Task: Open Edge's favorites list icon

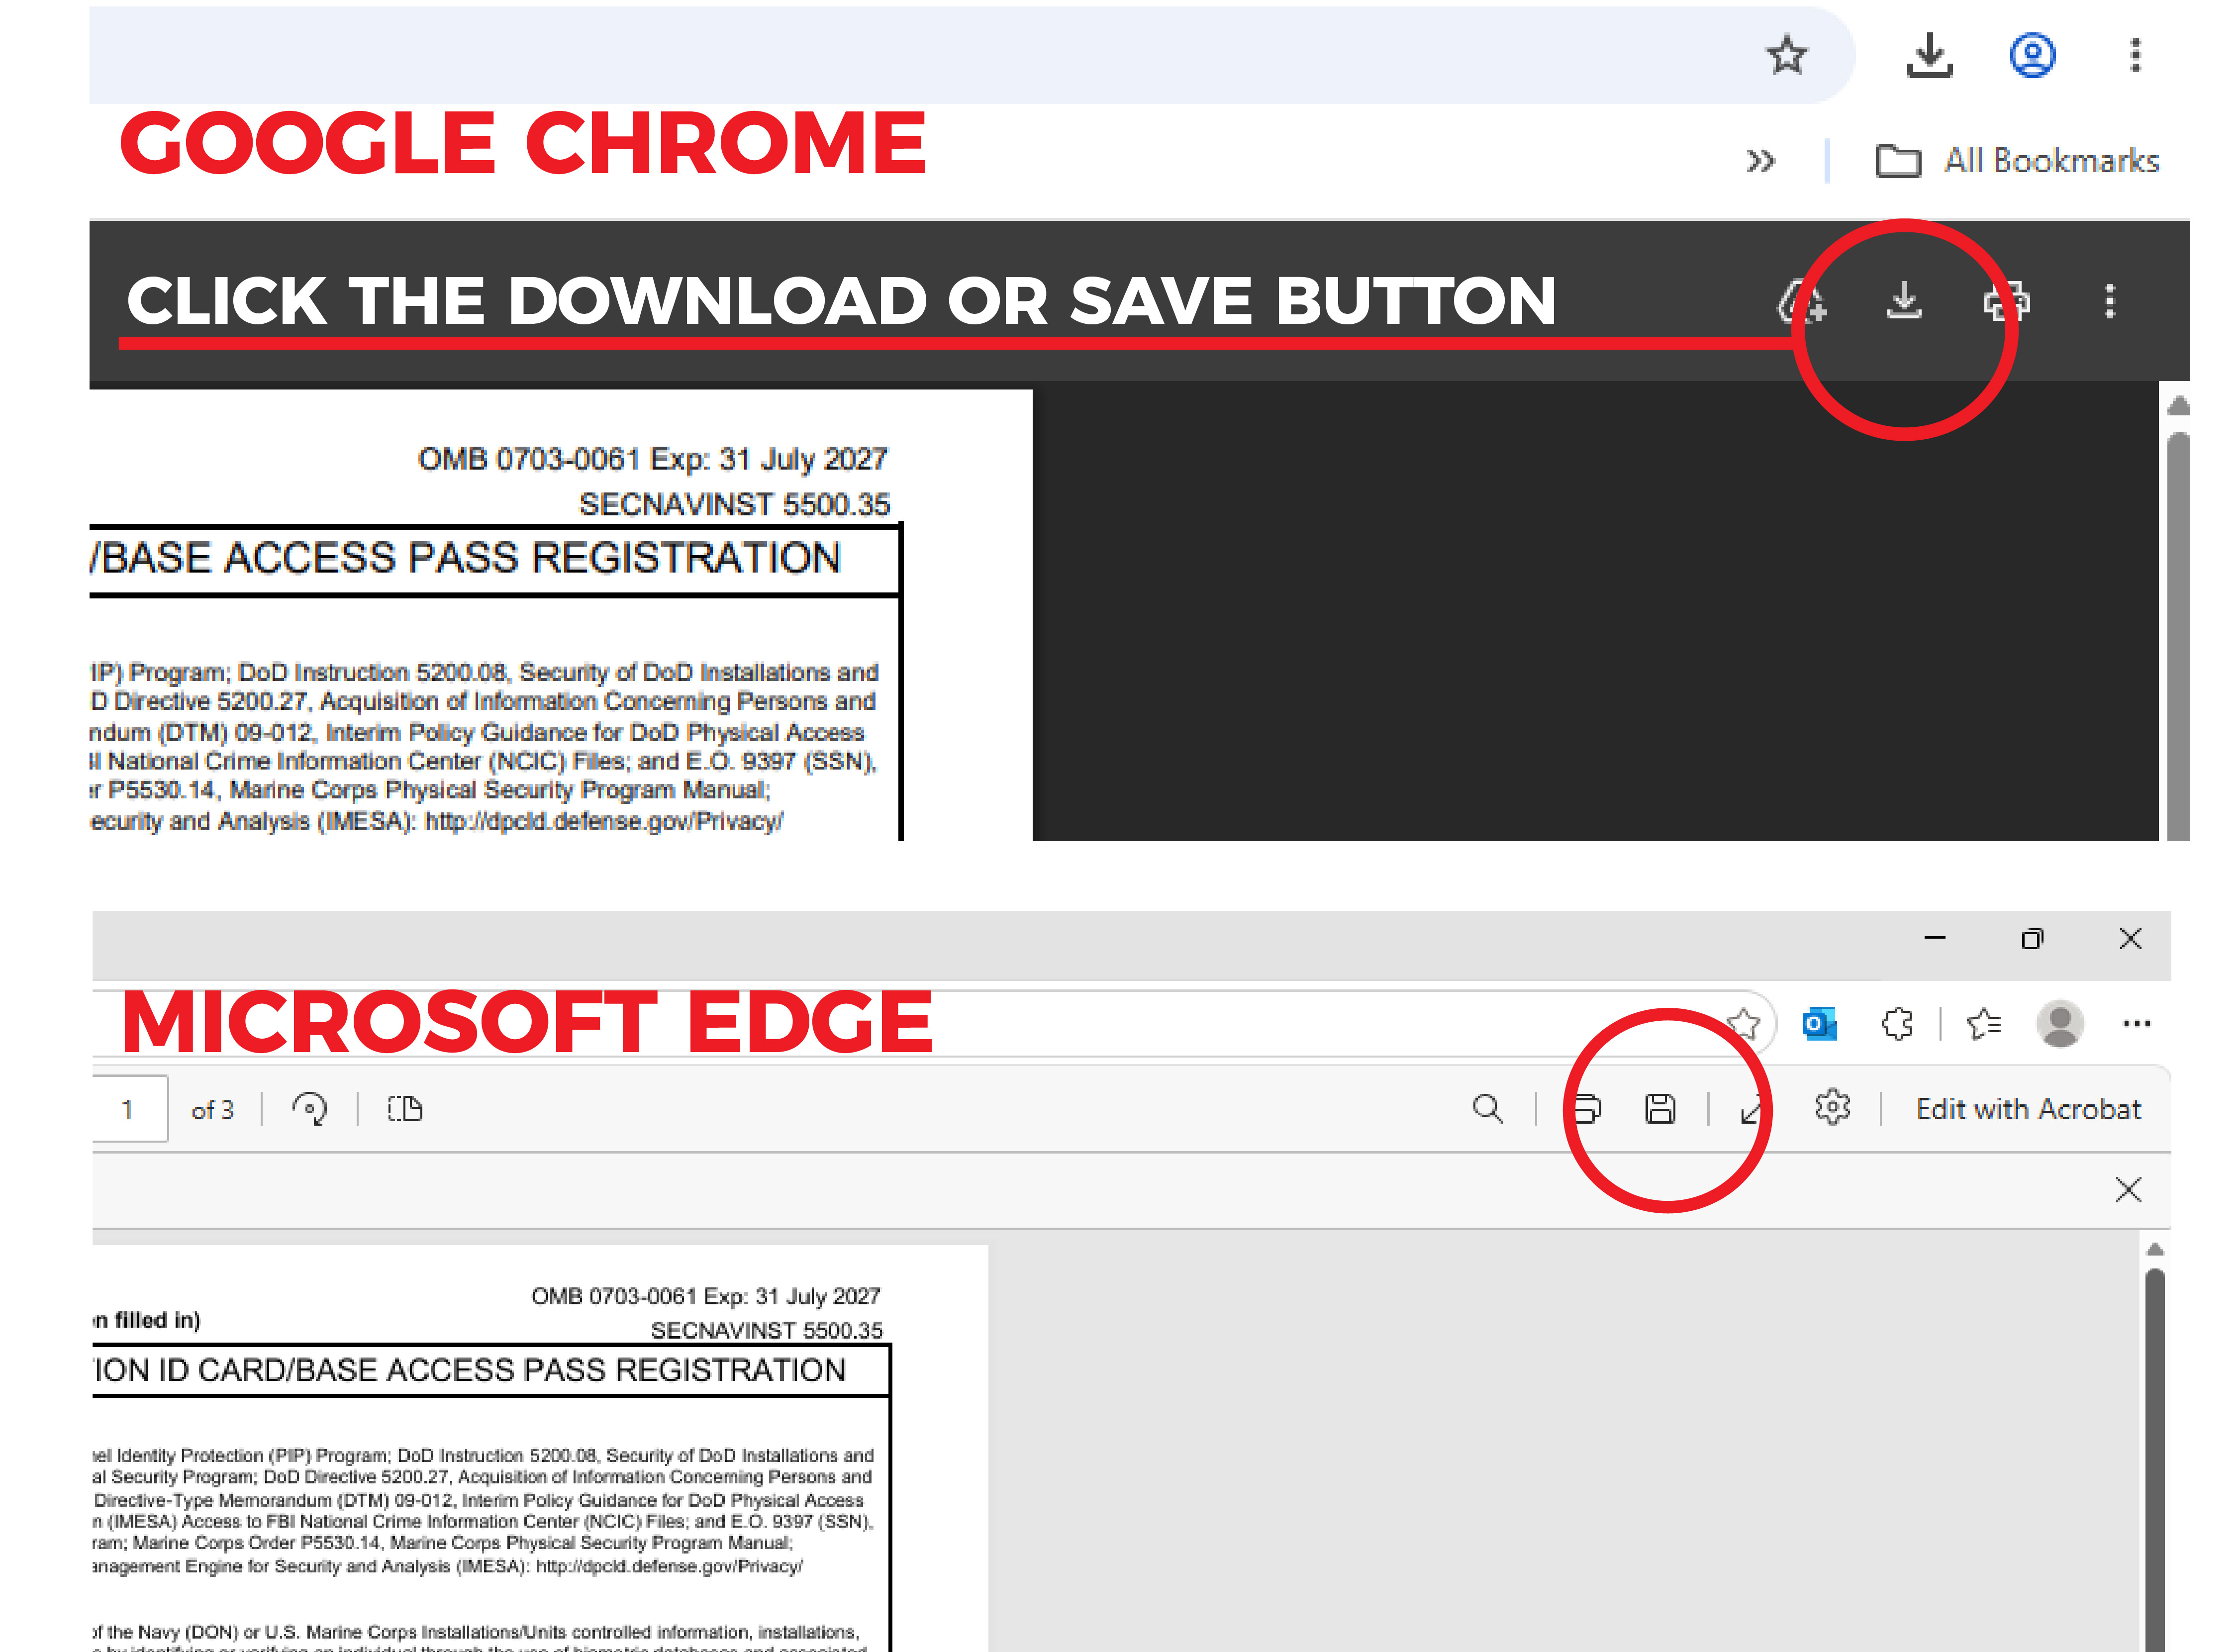Action: (1983, 1024)
